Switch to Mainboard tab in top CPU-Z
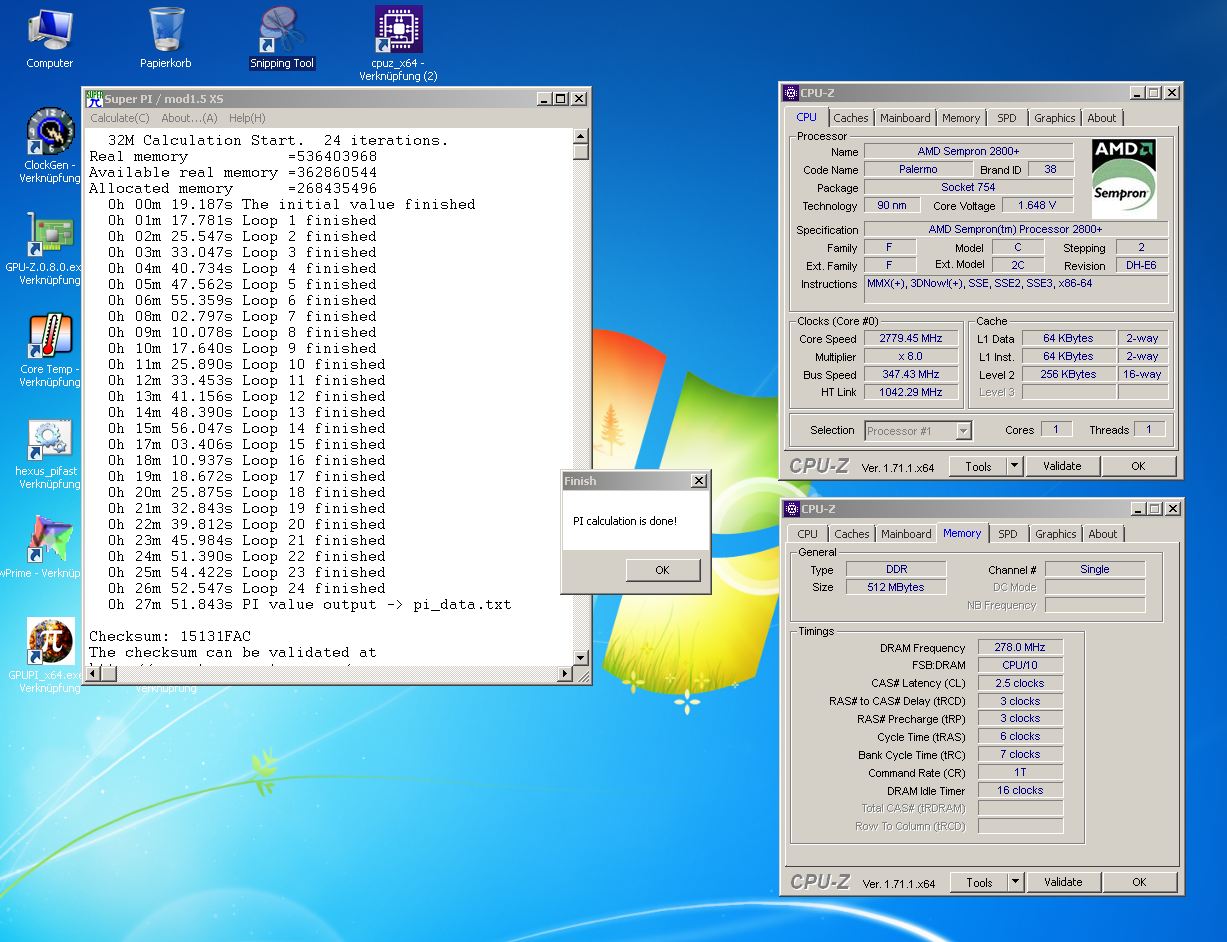The image size is (1227, 942). pos(905,118)
